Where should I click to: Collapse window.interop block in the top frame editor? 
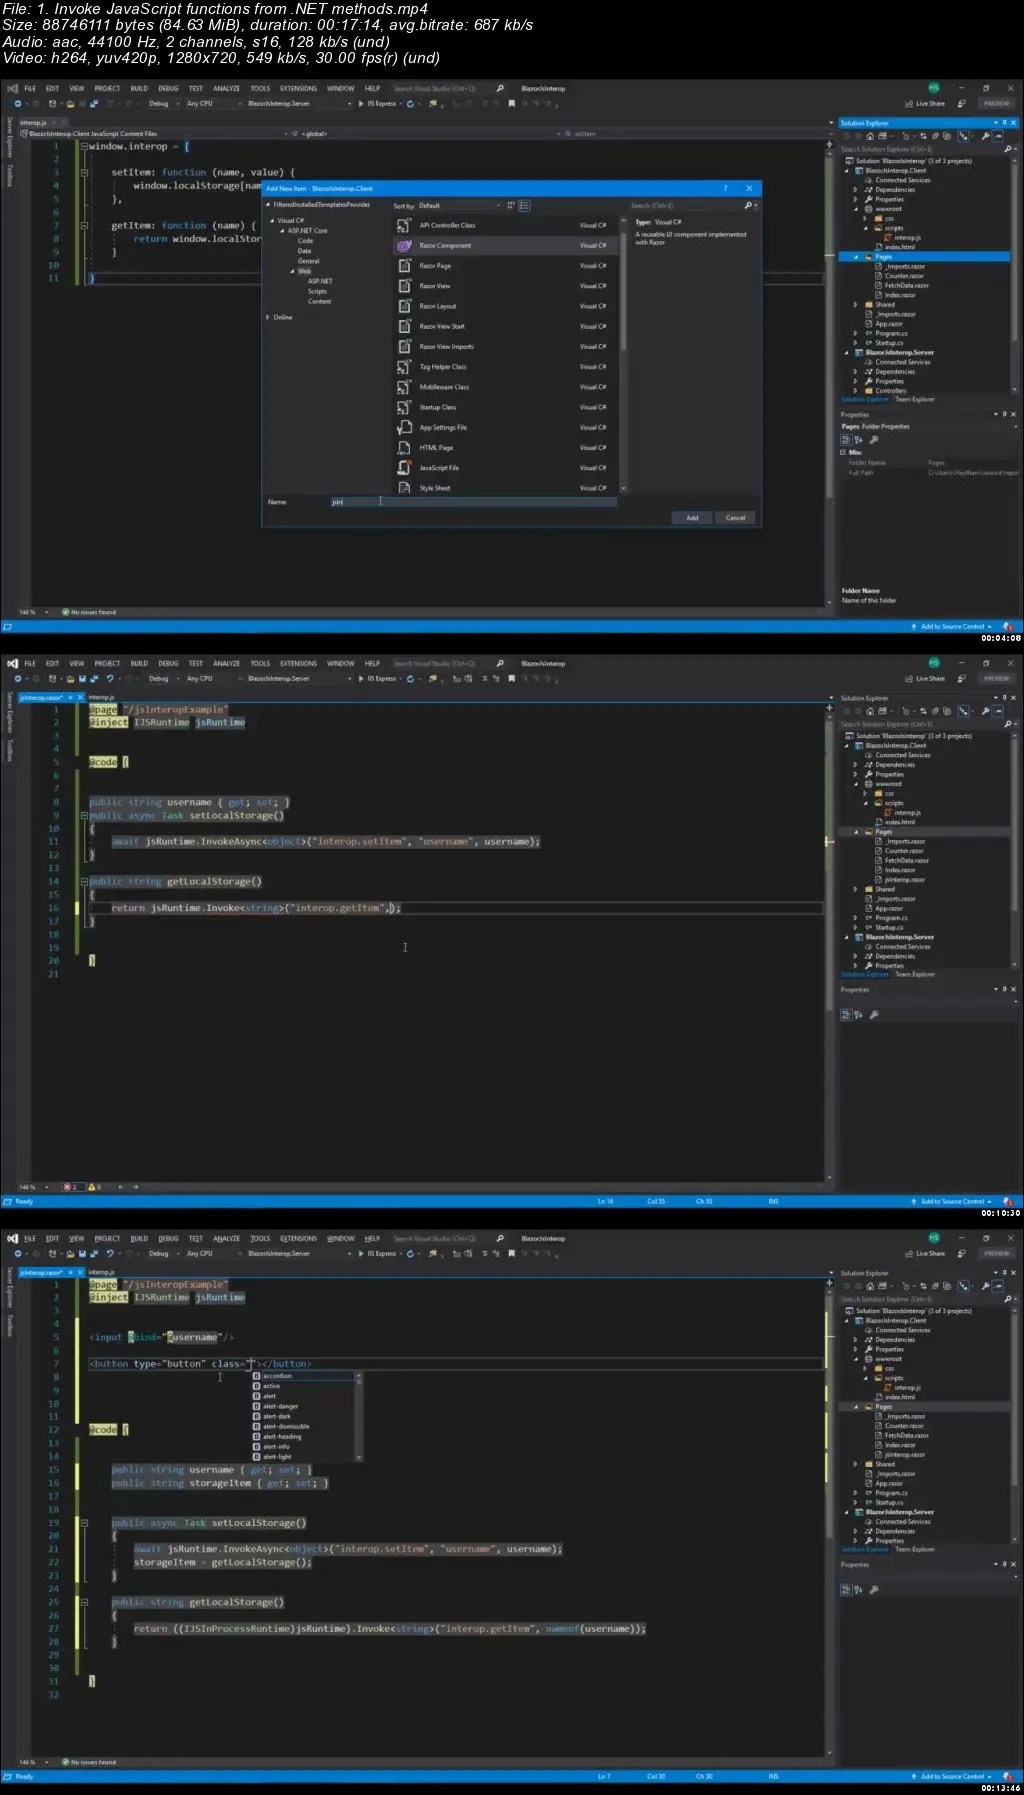(x=84, y=146)
